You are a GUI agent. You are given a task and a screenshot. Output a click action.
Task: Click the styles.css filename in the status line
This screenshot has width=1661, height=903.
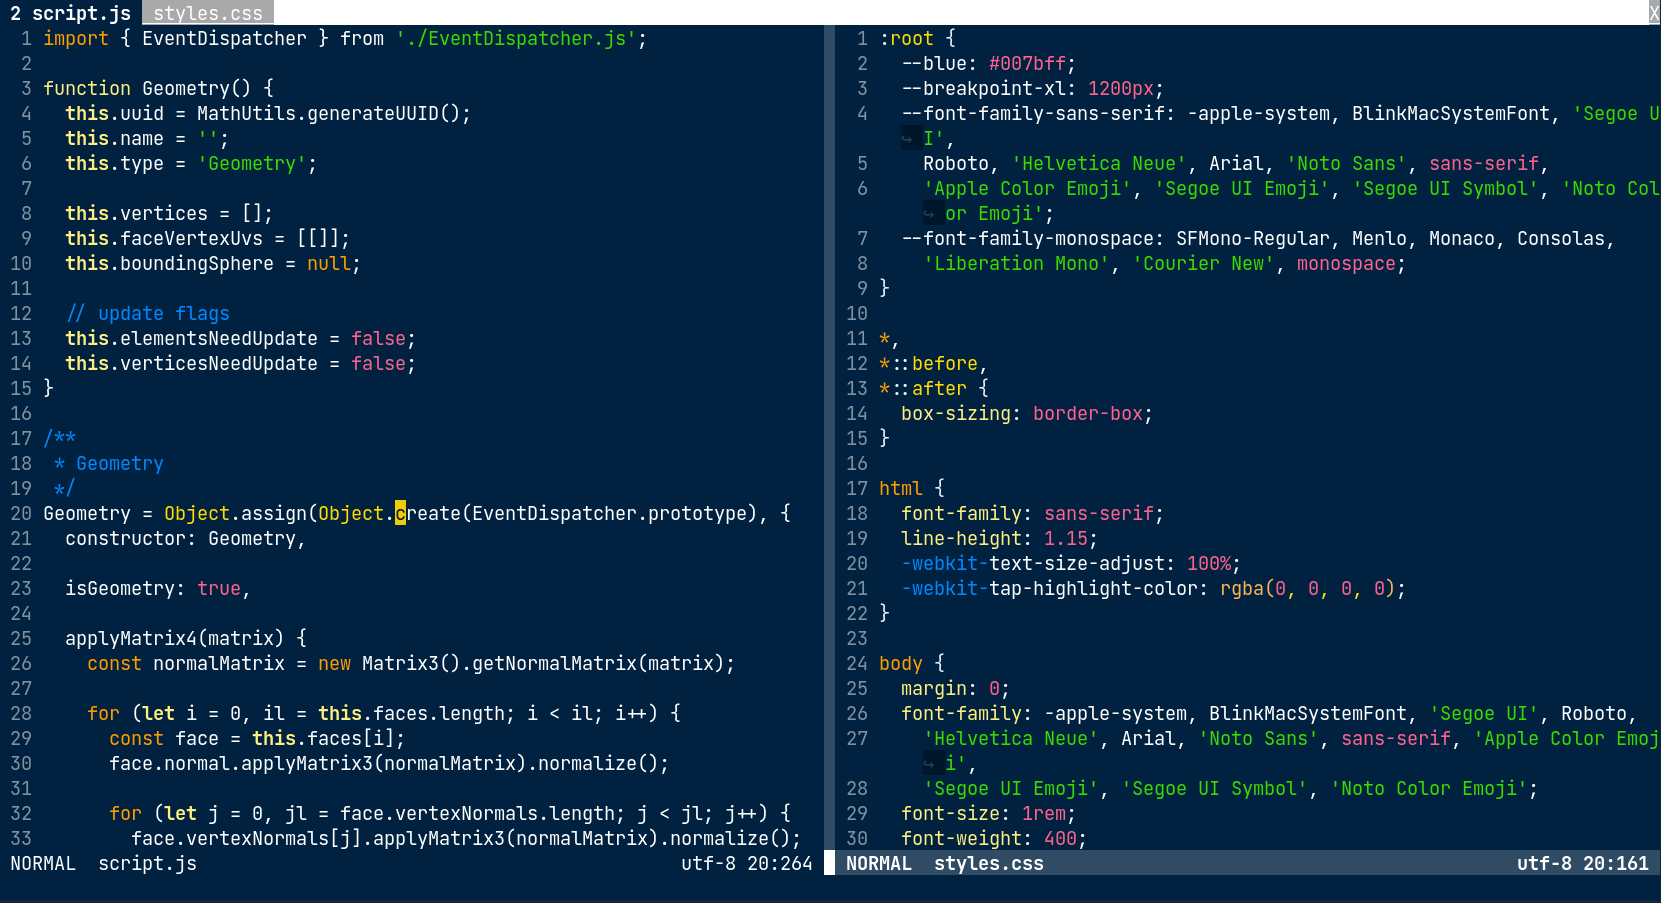(989, 863)
